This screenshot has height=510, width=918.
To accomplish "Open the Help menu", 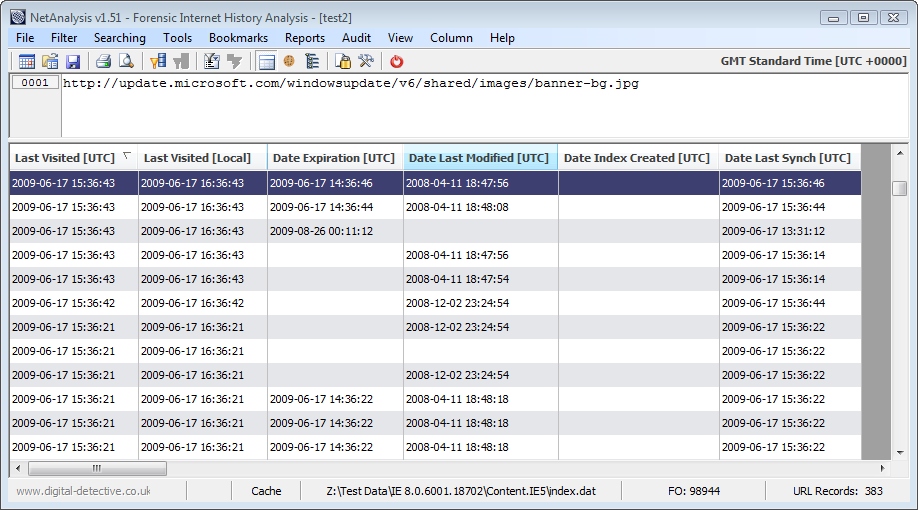I will (502, 38).
